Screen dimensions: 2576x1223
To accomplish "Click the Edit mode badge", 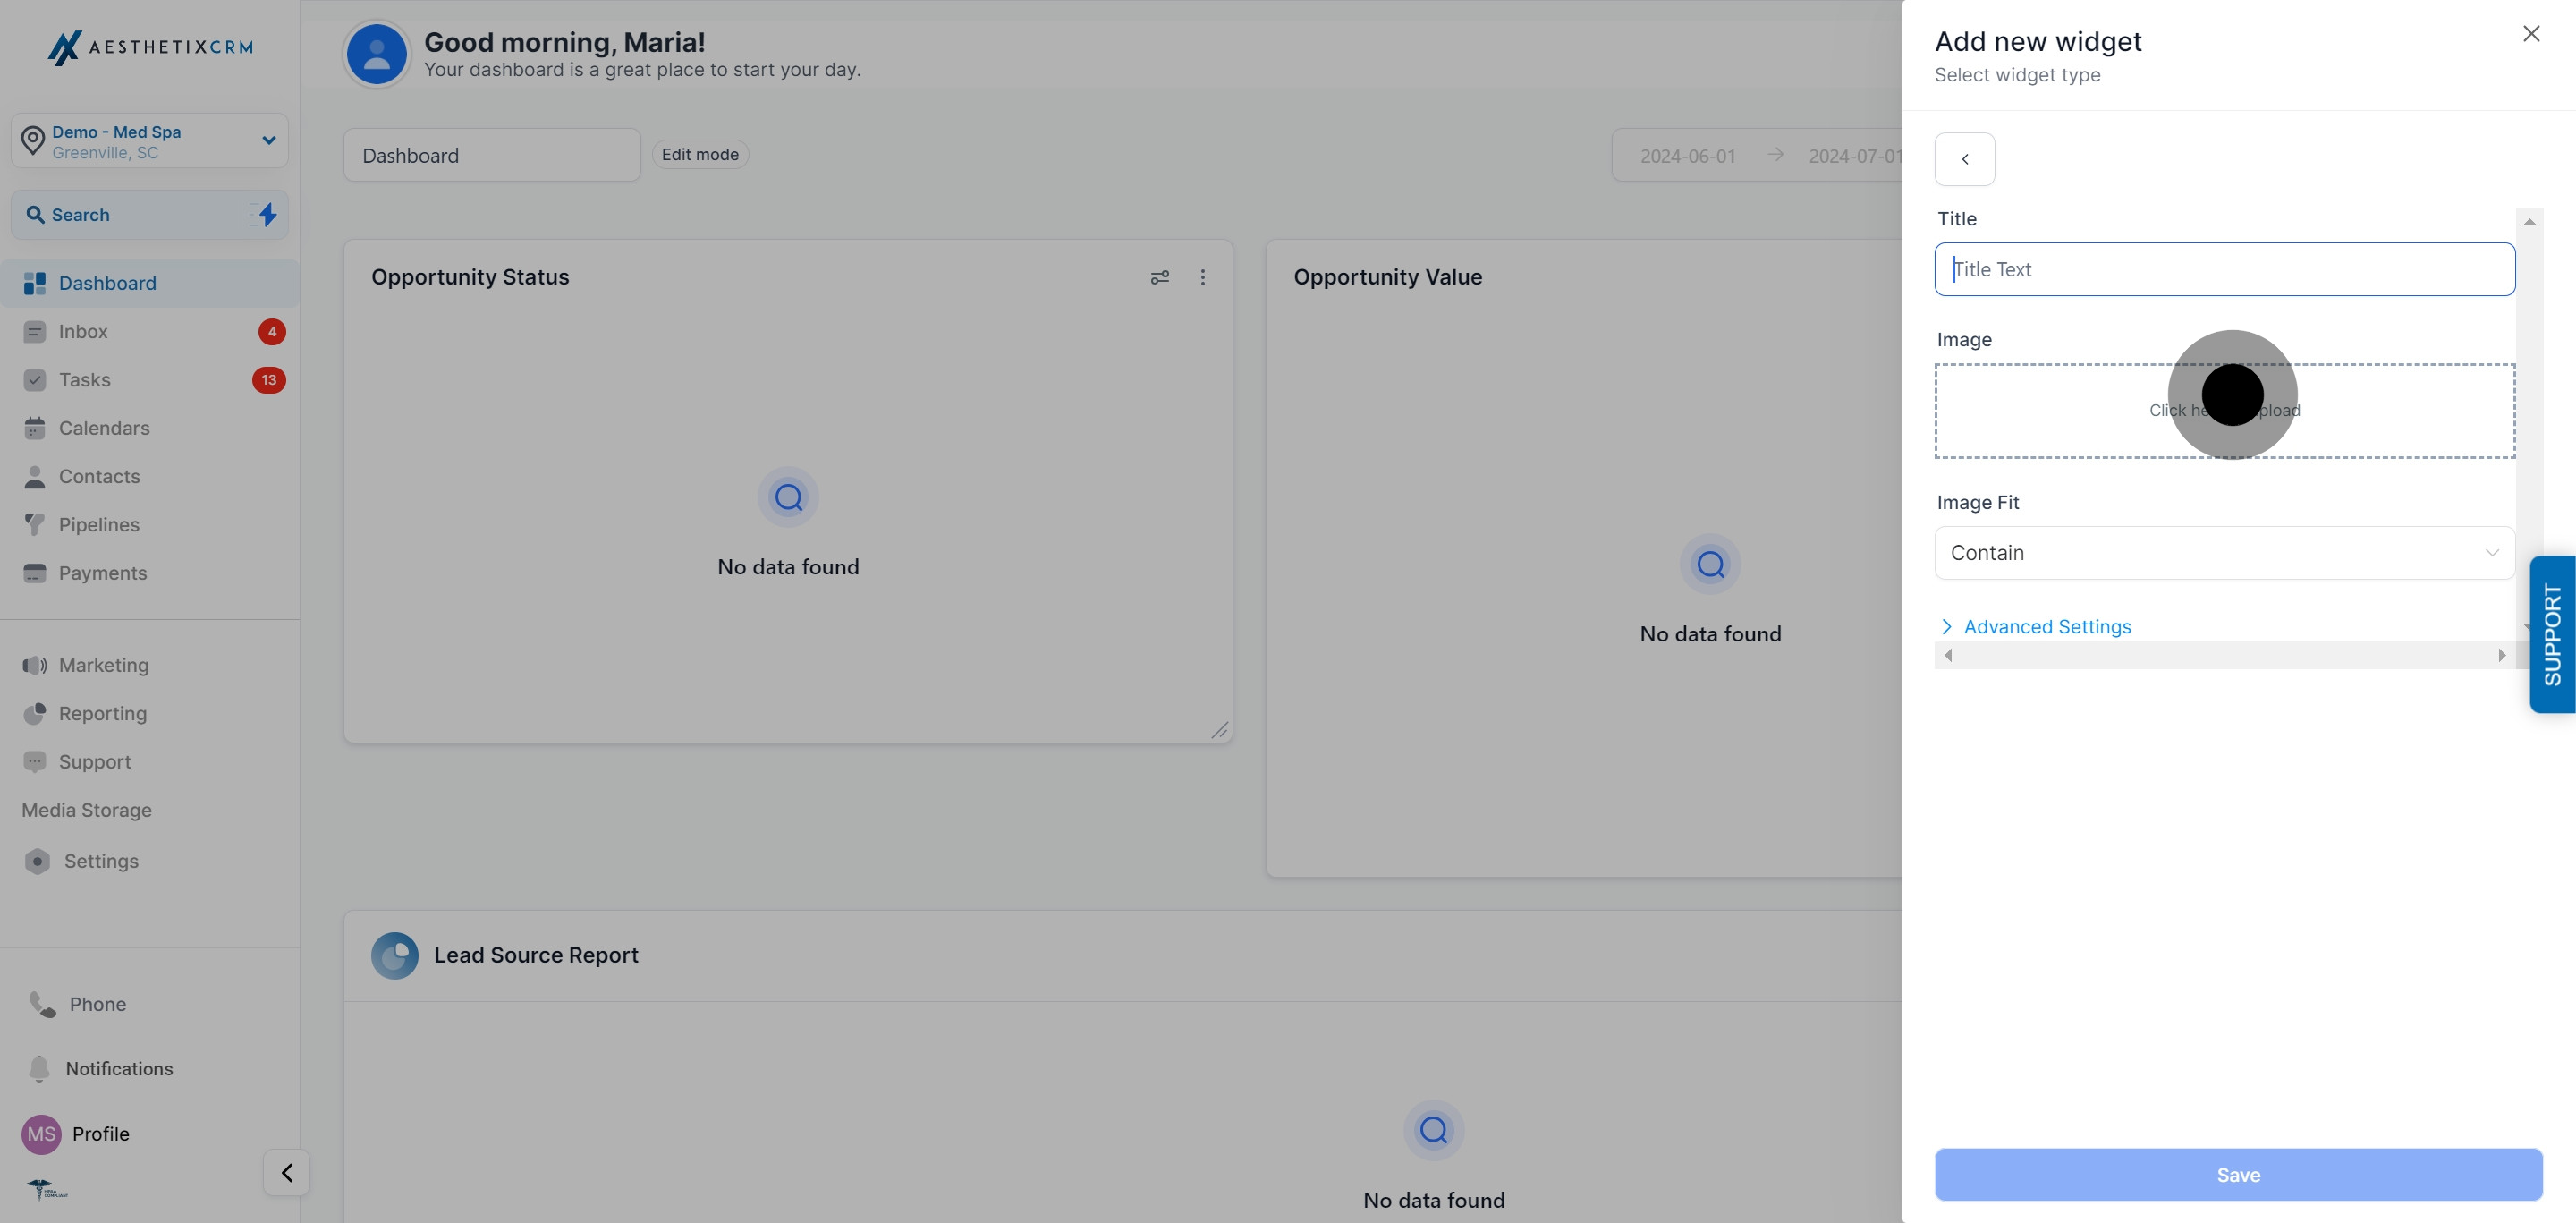I will (700, 154).
